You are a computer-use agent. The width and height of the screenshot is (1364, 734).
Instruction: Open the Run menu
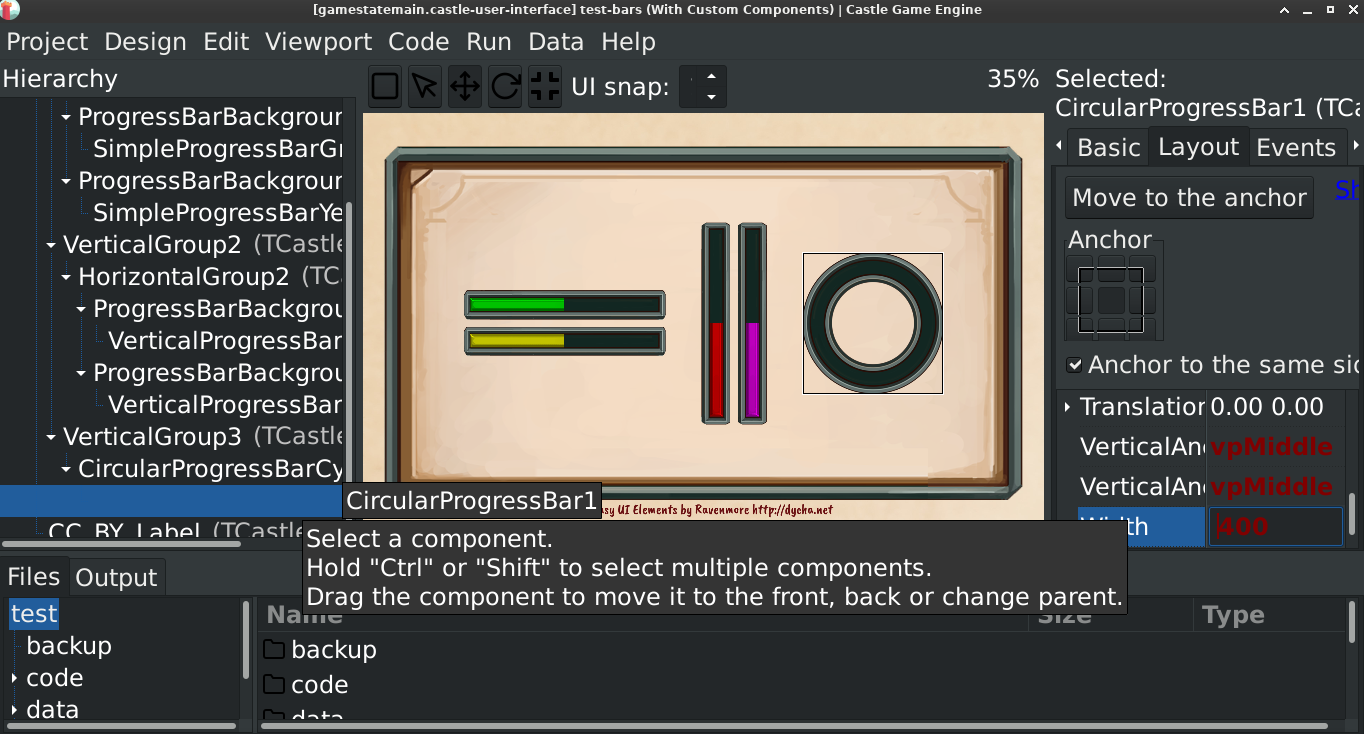coord(489,42)
